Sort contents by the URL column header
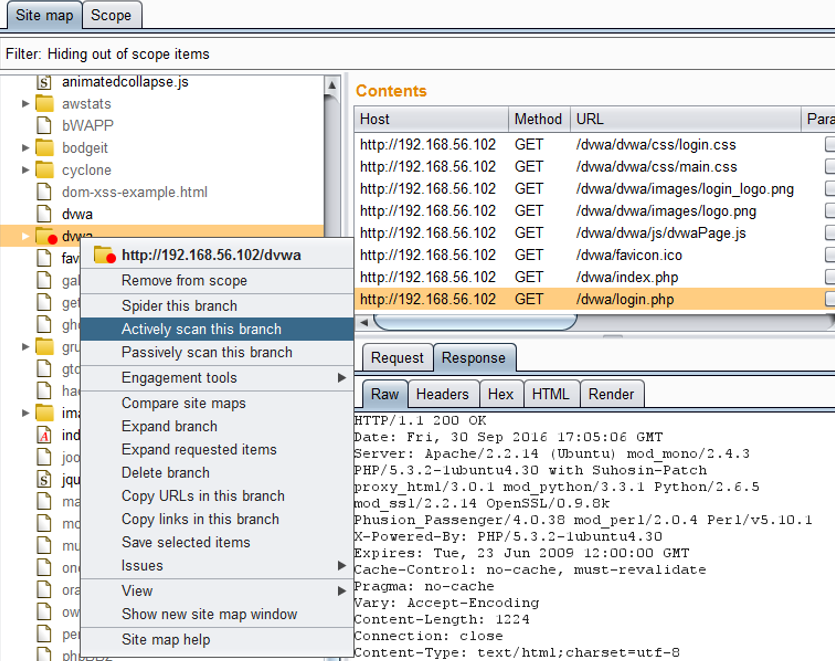The width and height of the screenshot is (835, 661). (685, 119)
